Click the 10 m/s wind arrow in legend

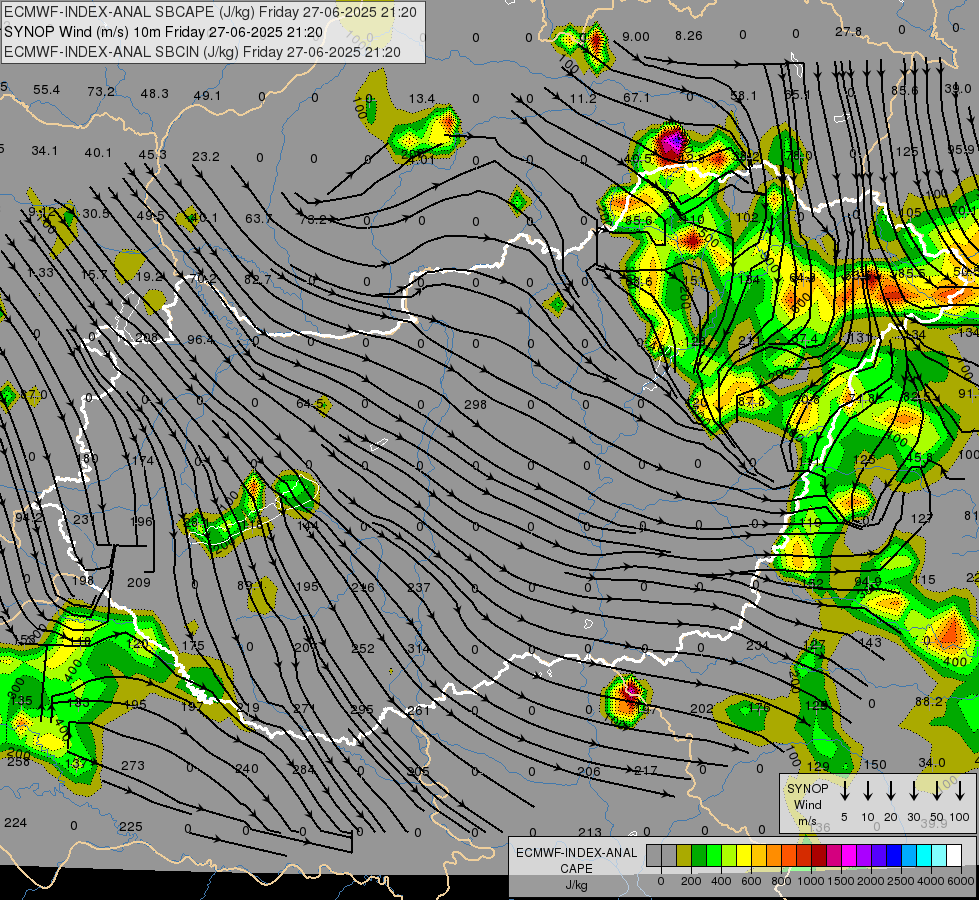coord(868,791)
